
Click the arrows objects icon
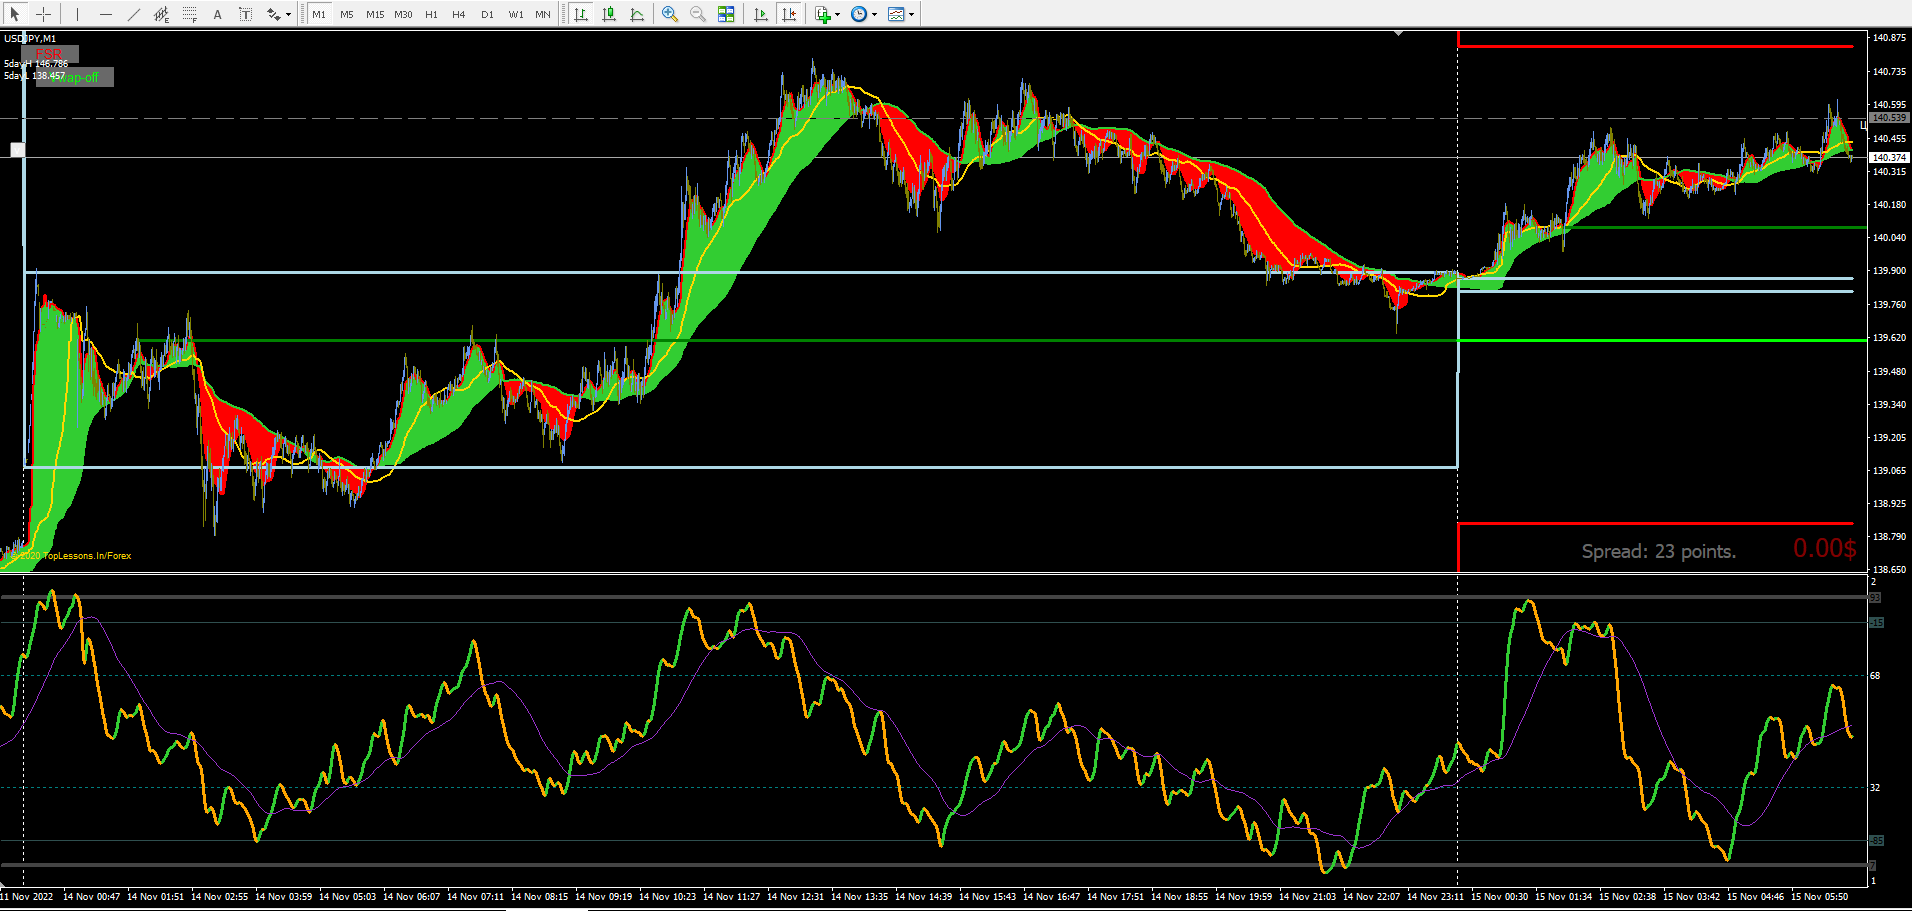(x=272, y=14)
